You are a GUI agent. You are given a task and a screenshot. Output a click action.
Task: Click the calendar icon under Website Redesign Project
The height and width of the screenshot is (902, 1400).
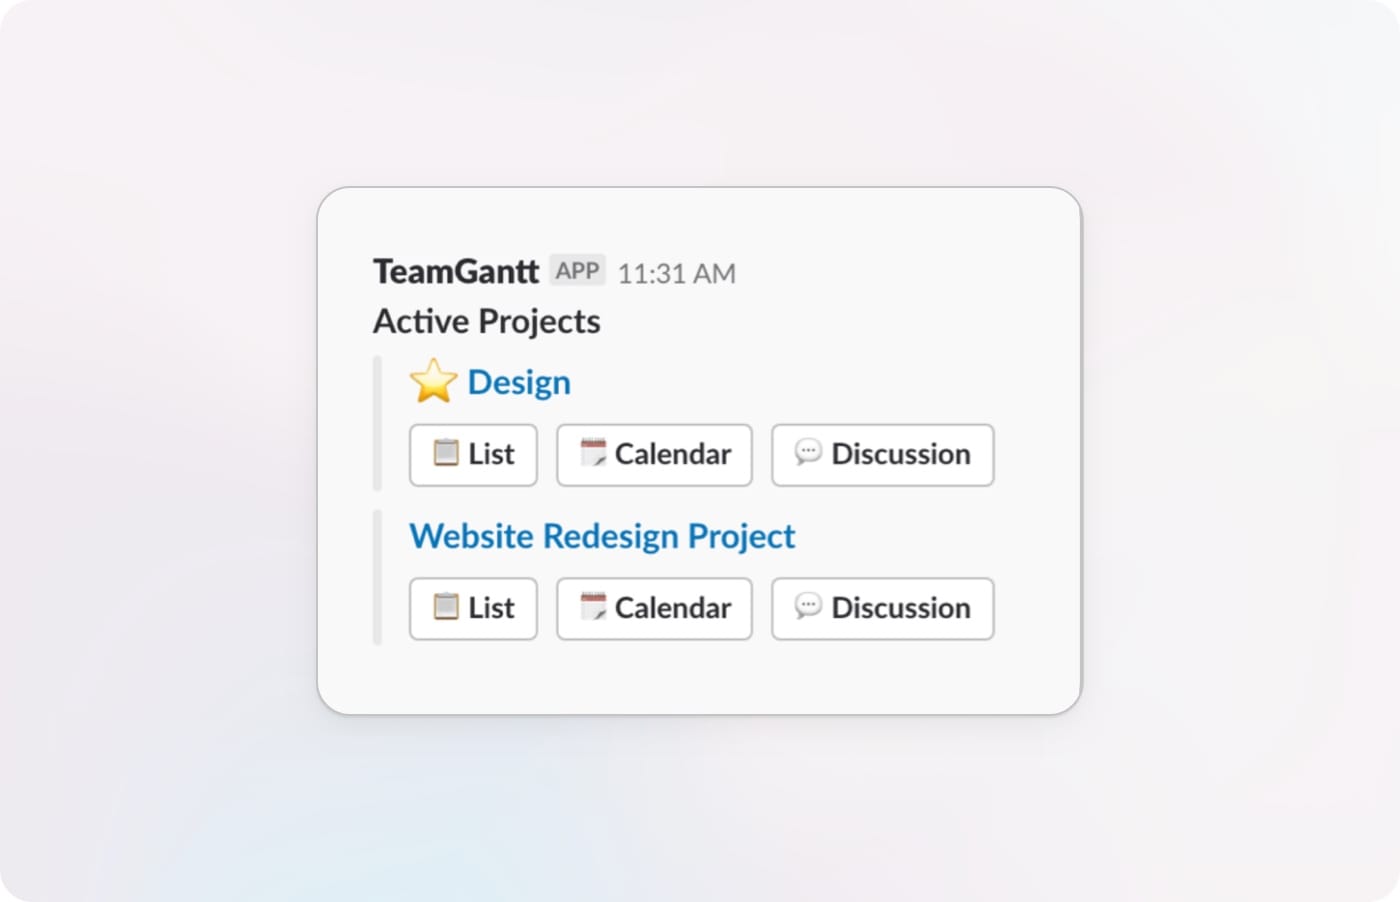[593, 607]
